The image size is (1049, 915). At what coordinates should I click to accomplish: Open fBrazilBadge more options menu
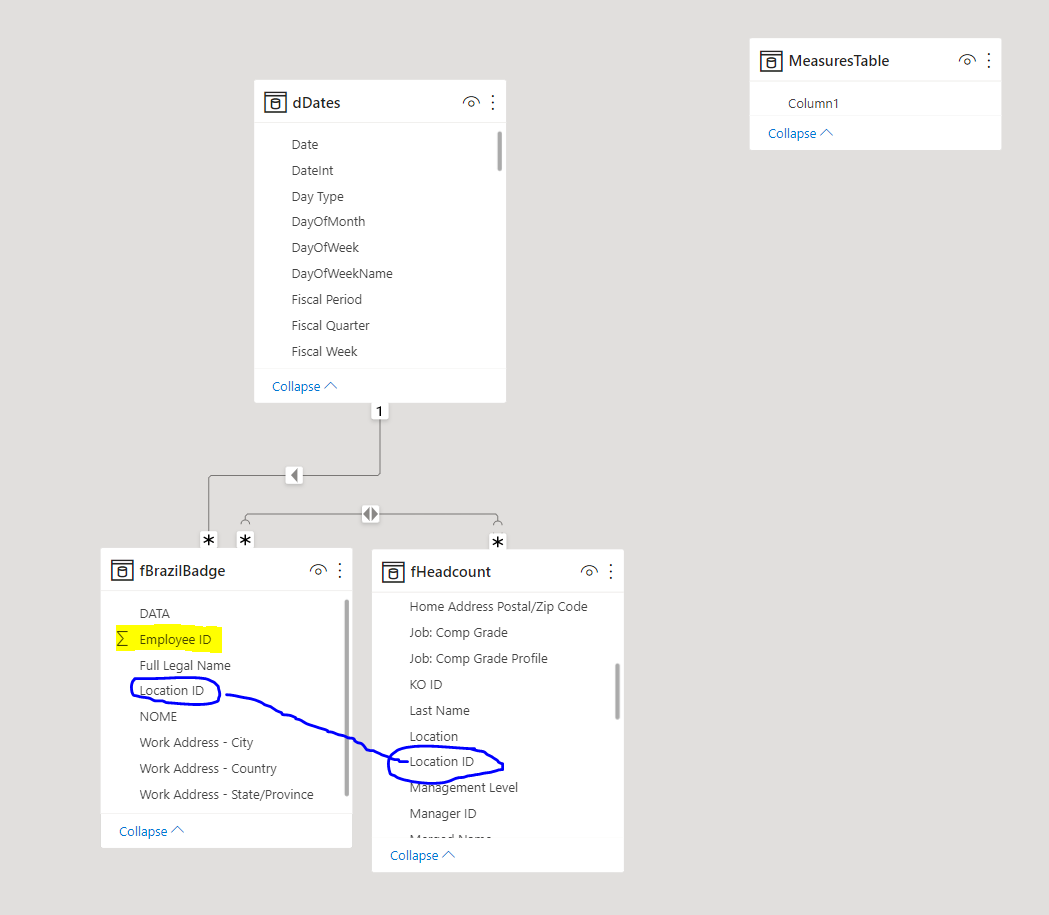pos(340,571)
